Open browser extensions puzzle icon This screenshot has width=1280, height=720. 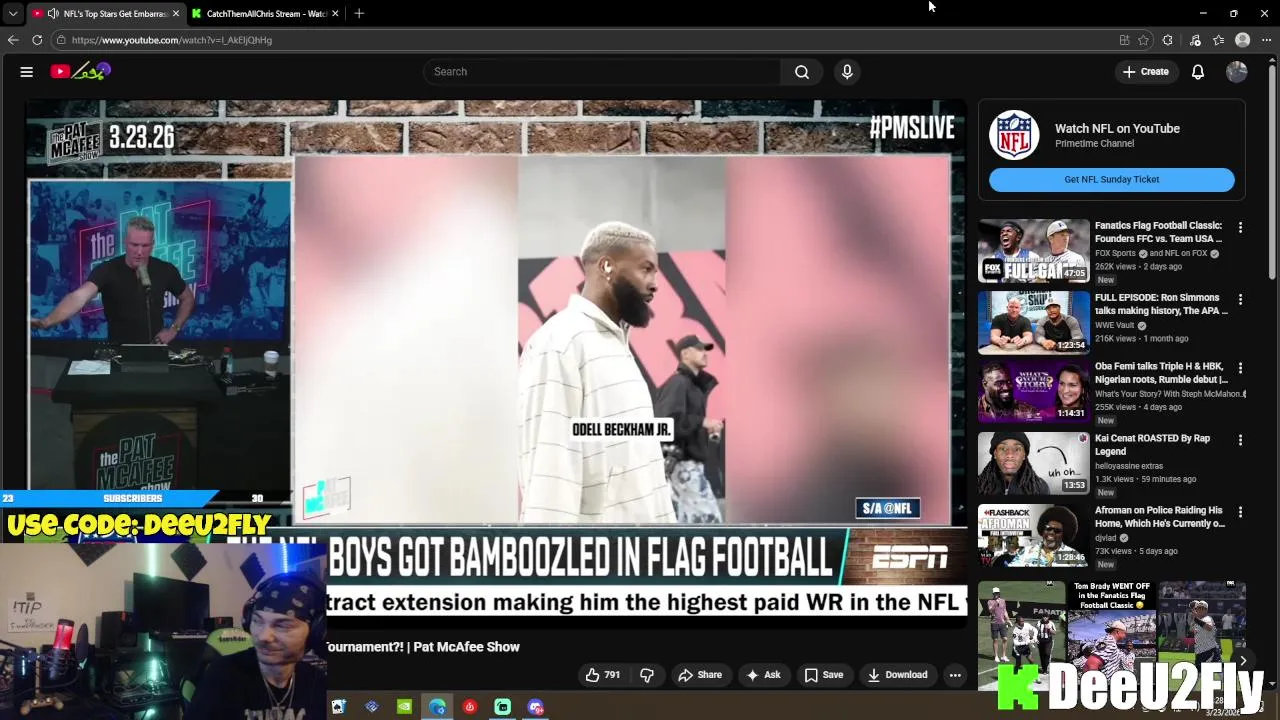click(x=1168, y=40)
